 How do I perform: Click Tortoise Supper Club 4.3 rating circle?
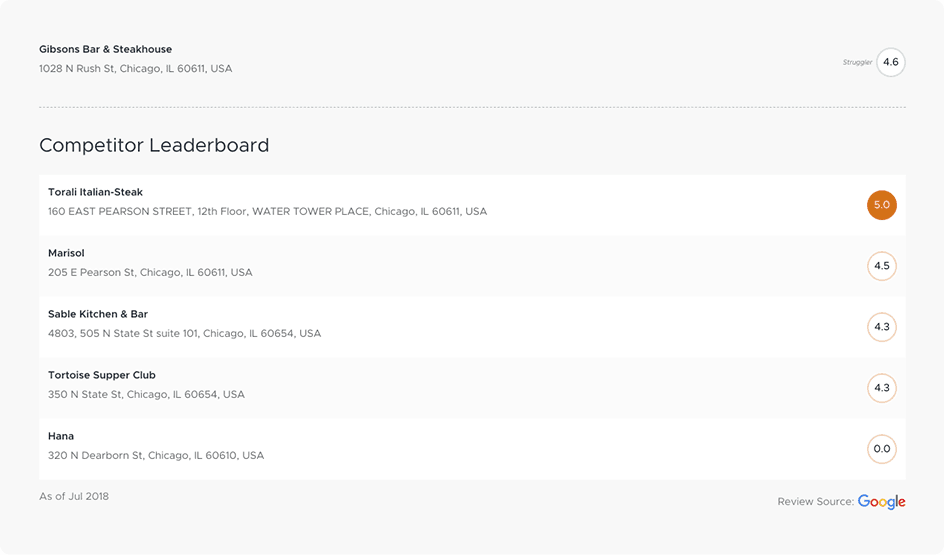click(881, 388)
